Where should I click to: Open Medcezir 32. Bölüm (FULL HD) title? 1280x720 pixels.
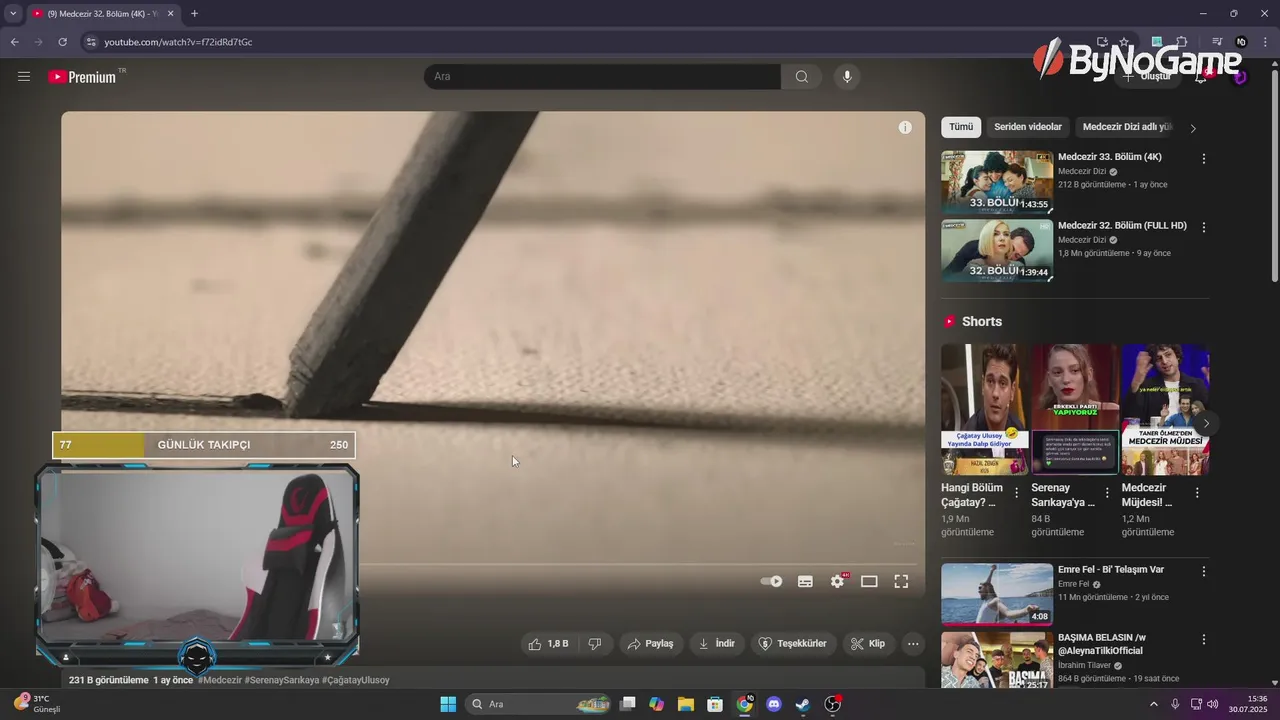(1122, 226)
